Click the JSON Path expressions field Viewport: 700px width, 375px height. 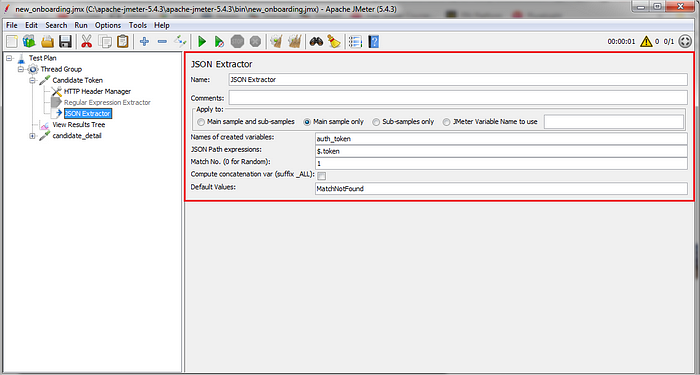[x=501, y=151]
